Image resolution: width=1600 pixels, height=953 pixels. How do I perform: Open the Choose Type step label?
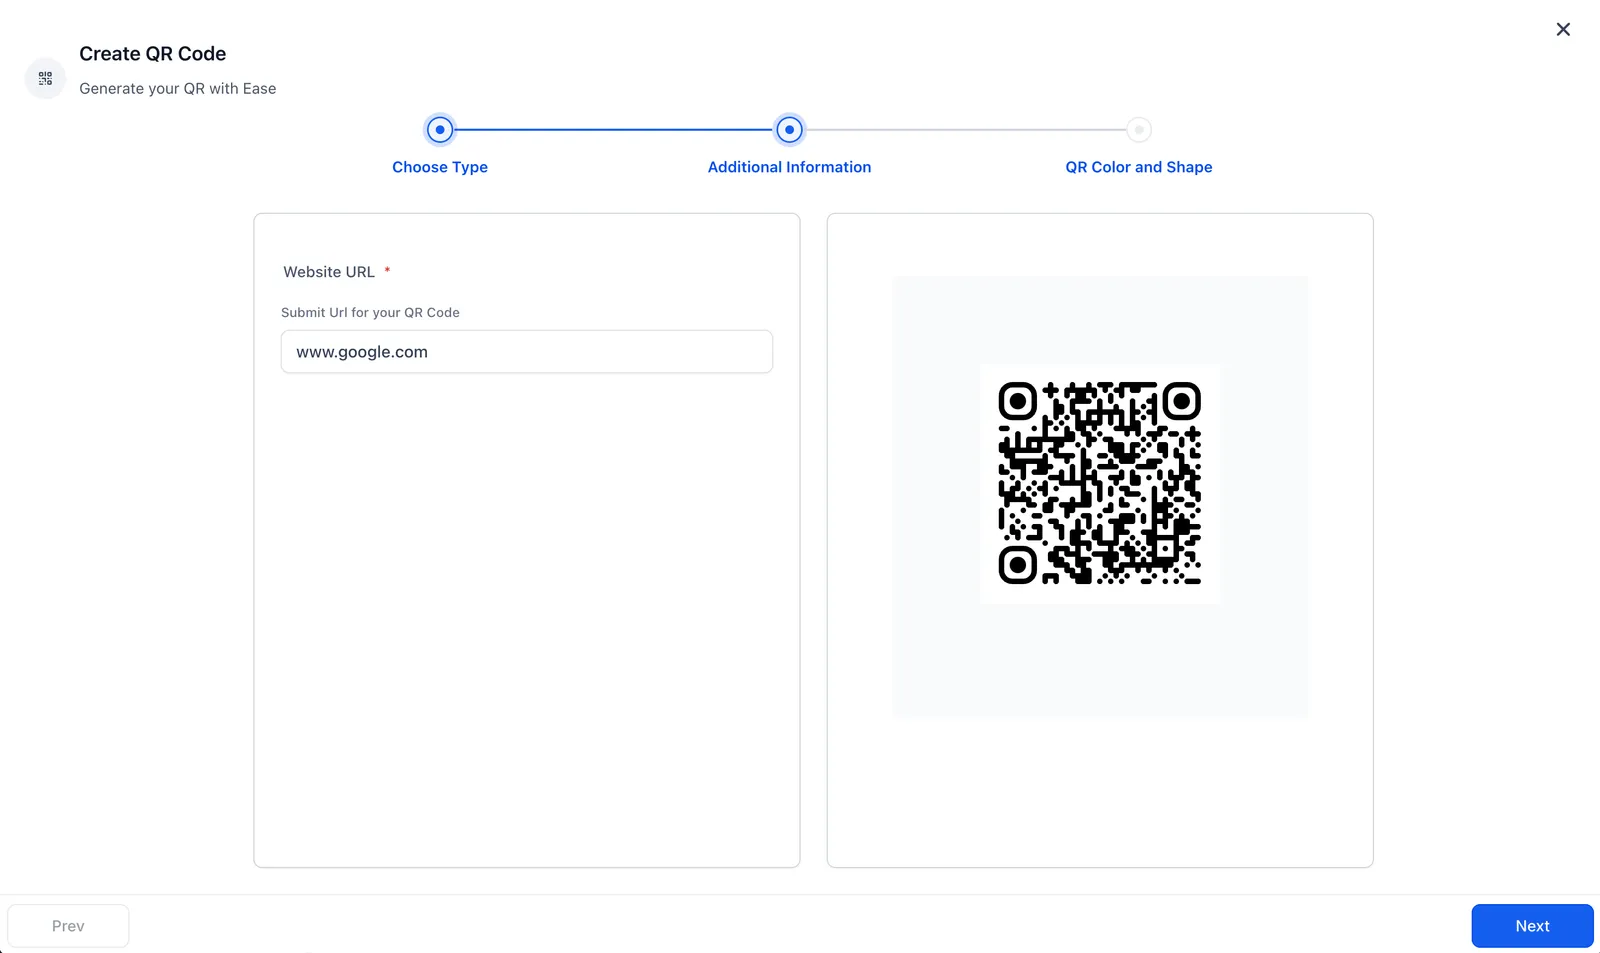point(440,167)
